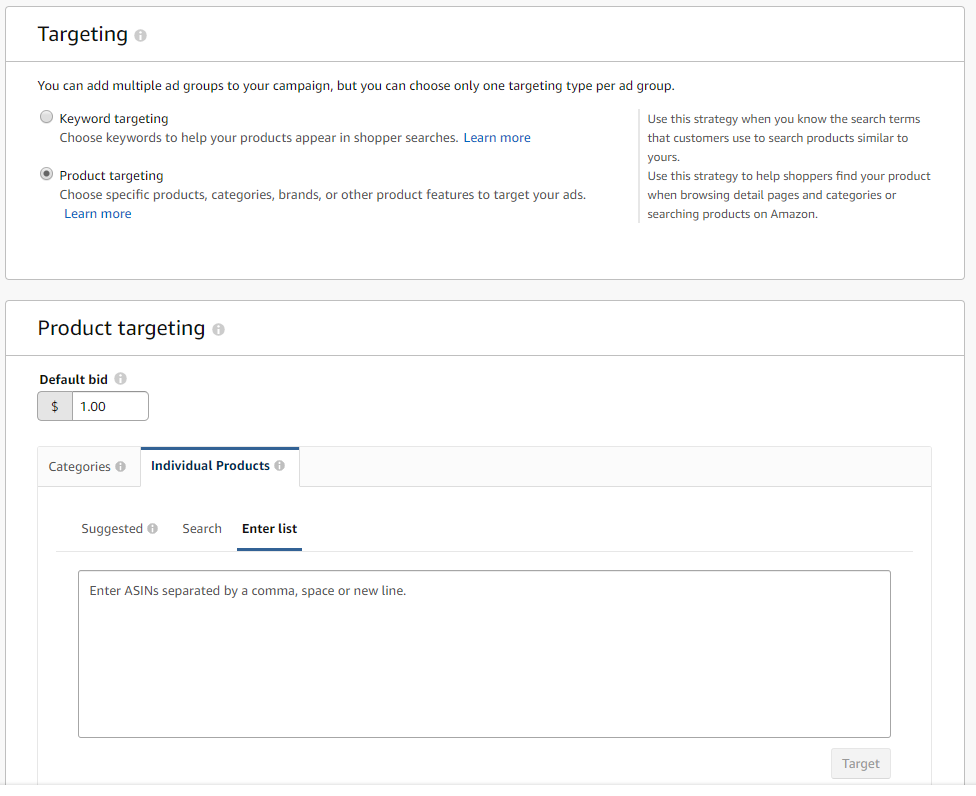Viewport: 976px width, 796px height.
Task: Focus the Enter ASINs text area
Action: pos(484,654)
